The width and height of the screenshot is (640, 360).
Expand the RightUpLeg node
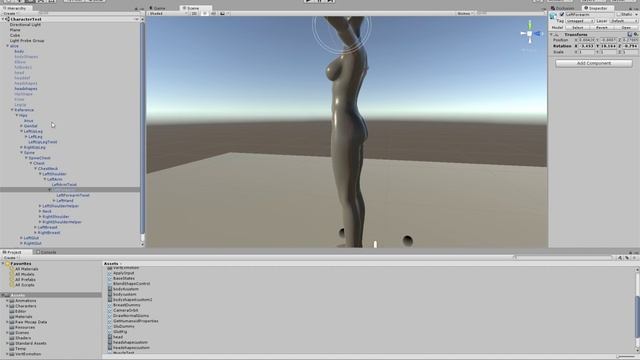point(21,147)
